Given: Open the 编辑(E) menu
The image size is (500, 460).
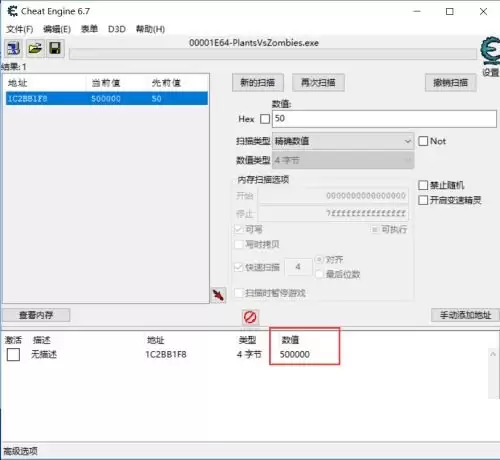Looking at the screenshot, I should click(x=57, y=29).
